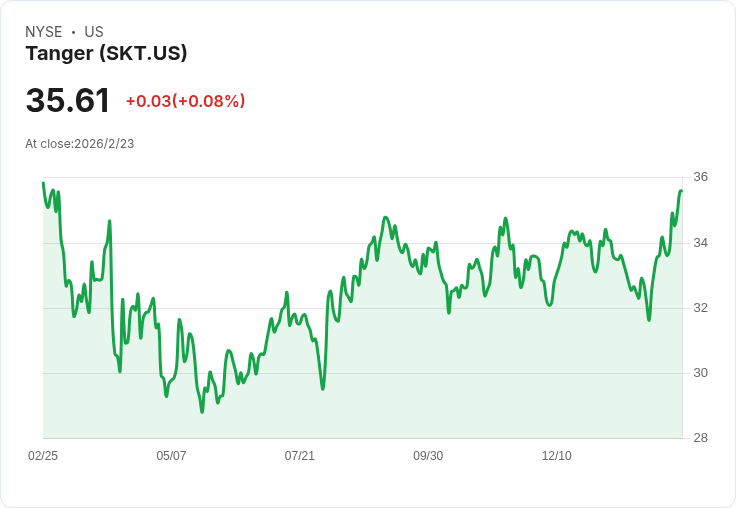Click the NYSE exchange label
The height and width of the screenshot is (508, 736).
pos(44,32)
